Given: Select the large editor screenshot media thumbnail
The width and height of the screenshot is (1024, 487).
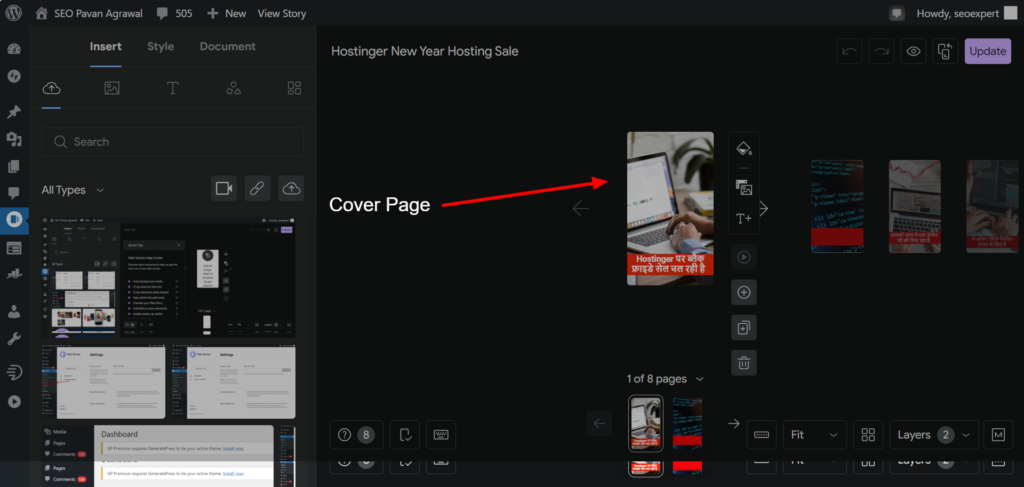Looking at the screenshot, I should (x=168, y=277).
